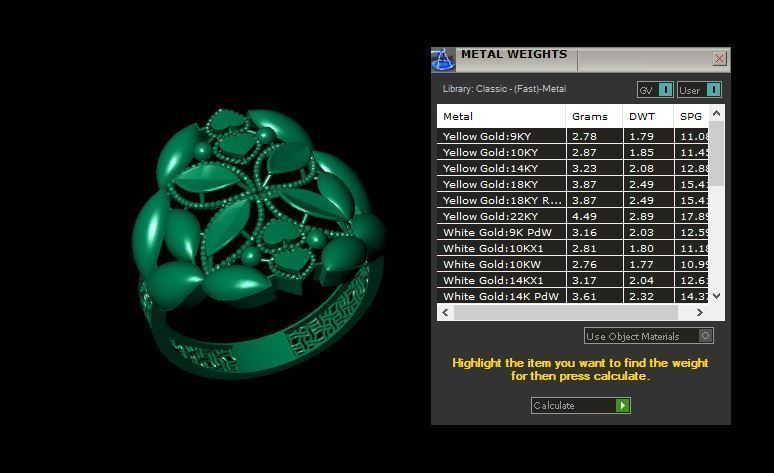Click the table's scroll up arrow

(x=717, y=114)
